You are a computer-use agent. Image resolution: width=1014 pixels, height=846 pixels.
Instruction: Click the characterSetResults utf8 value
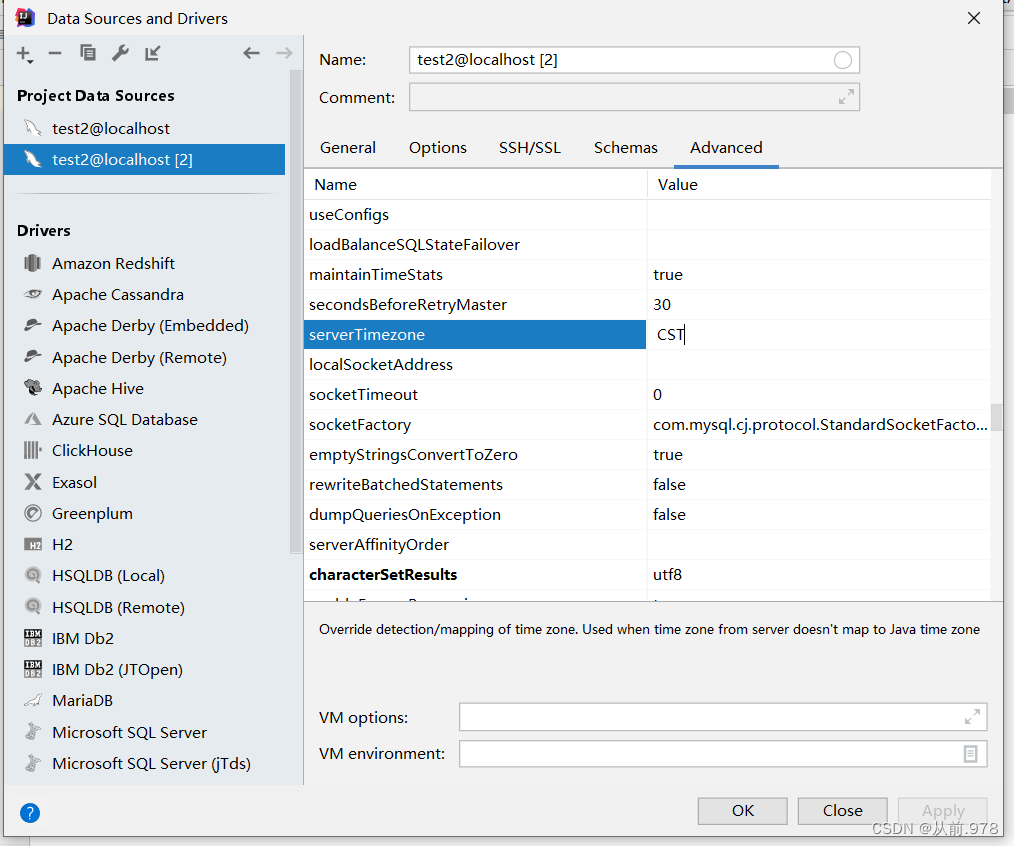[667, 574]
